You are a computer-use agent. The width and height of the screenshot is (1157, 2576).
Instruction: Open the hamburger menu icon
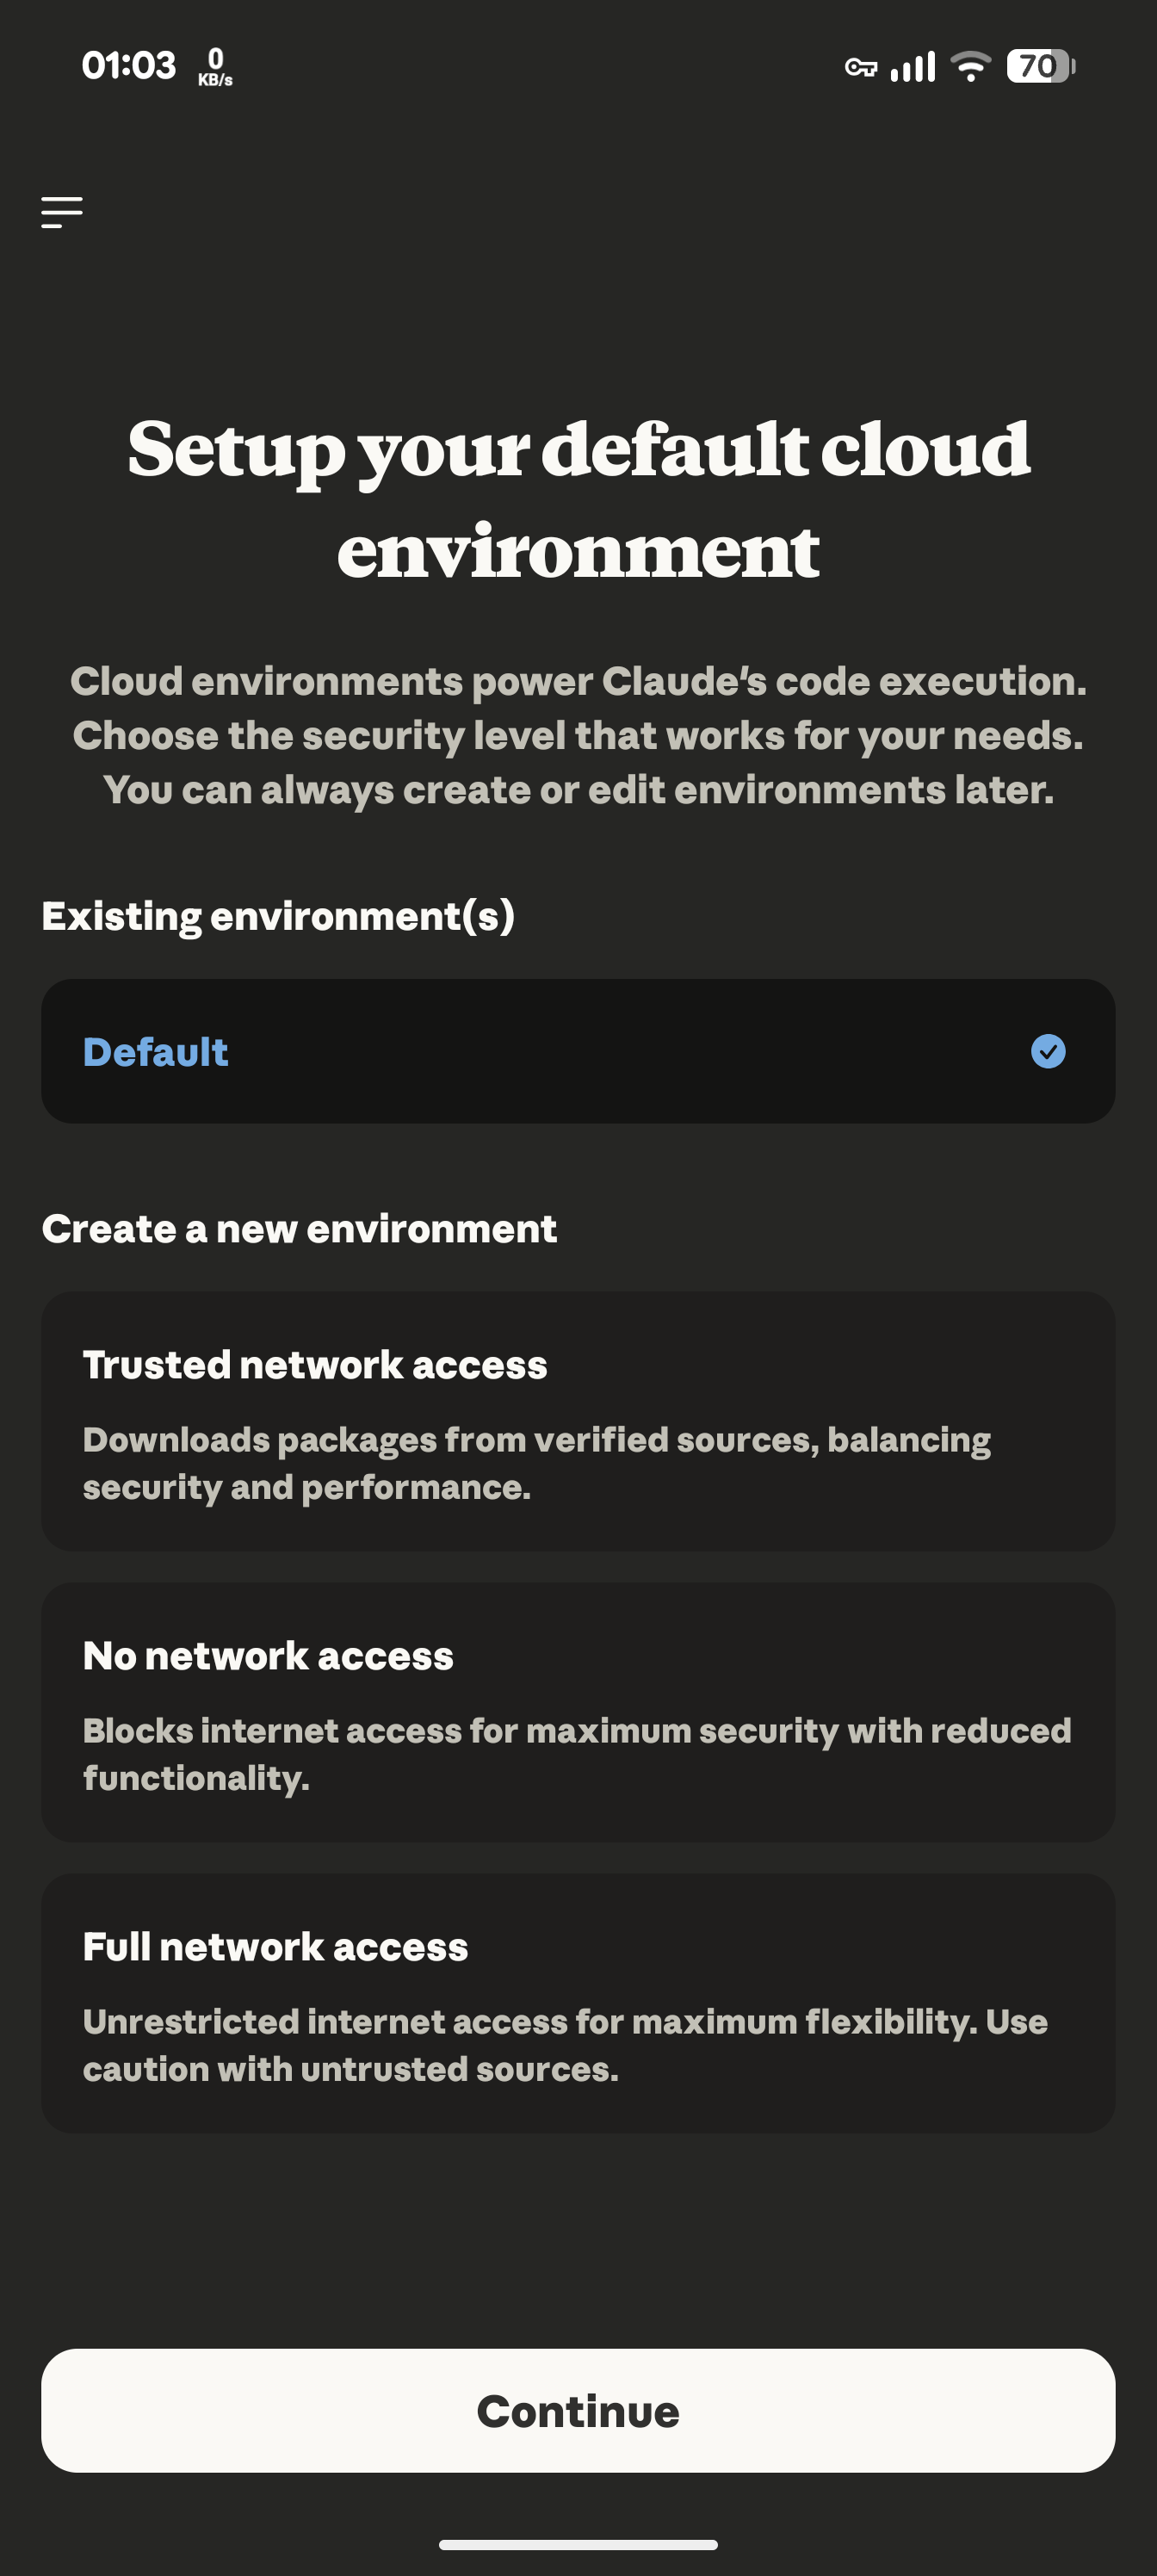pyautogui.click(x=62, y=212)
